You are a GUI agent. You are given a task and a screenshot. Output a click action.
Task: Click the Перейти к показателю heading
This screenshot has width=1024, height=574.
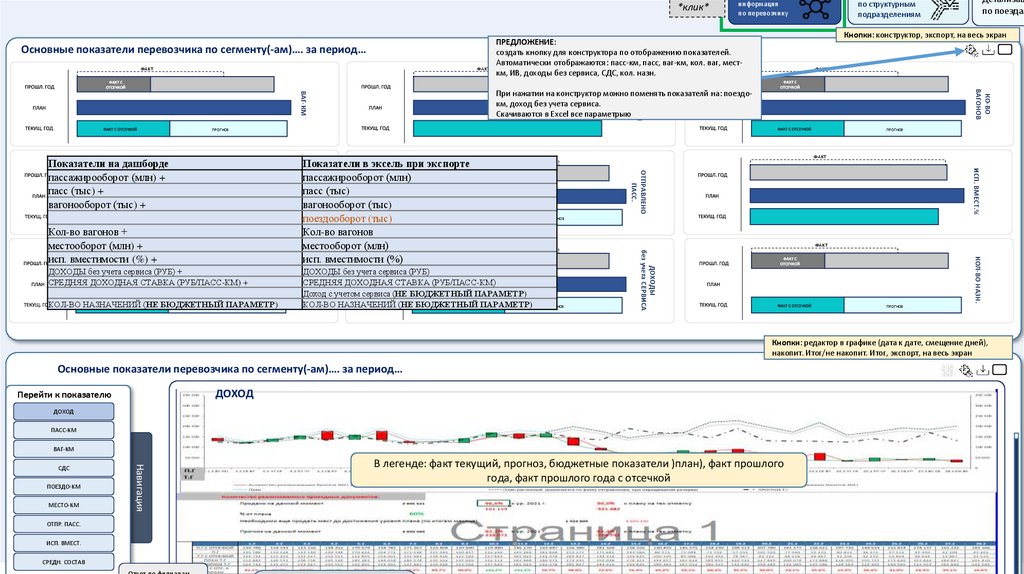[64, 394]
